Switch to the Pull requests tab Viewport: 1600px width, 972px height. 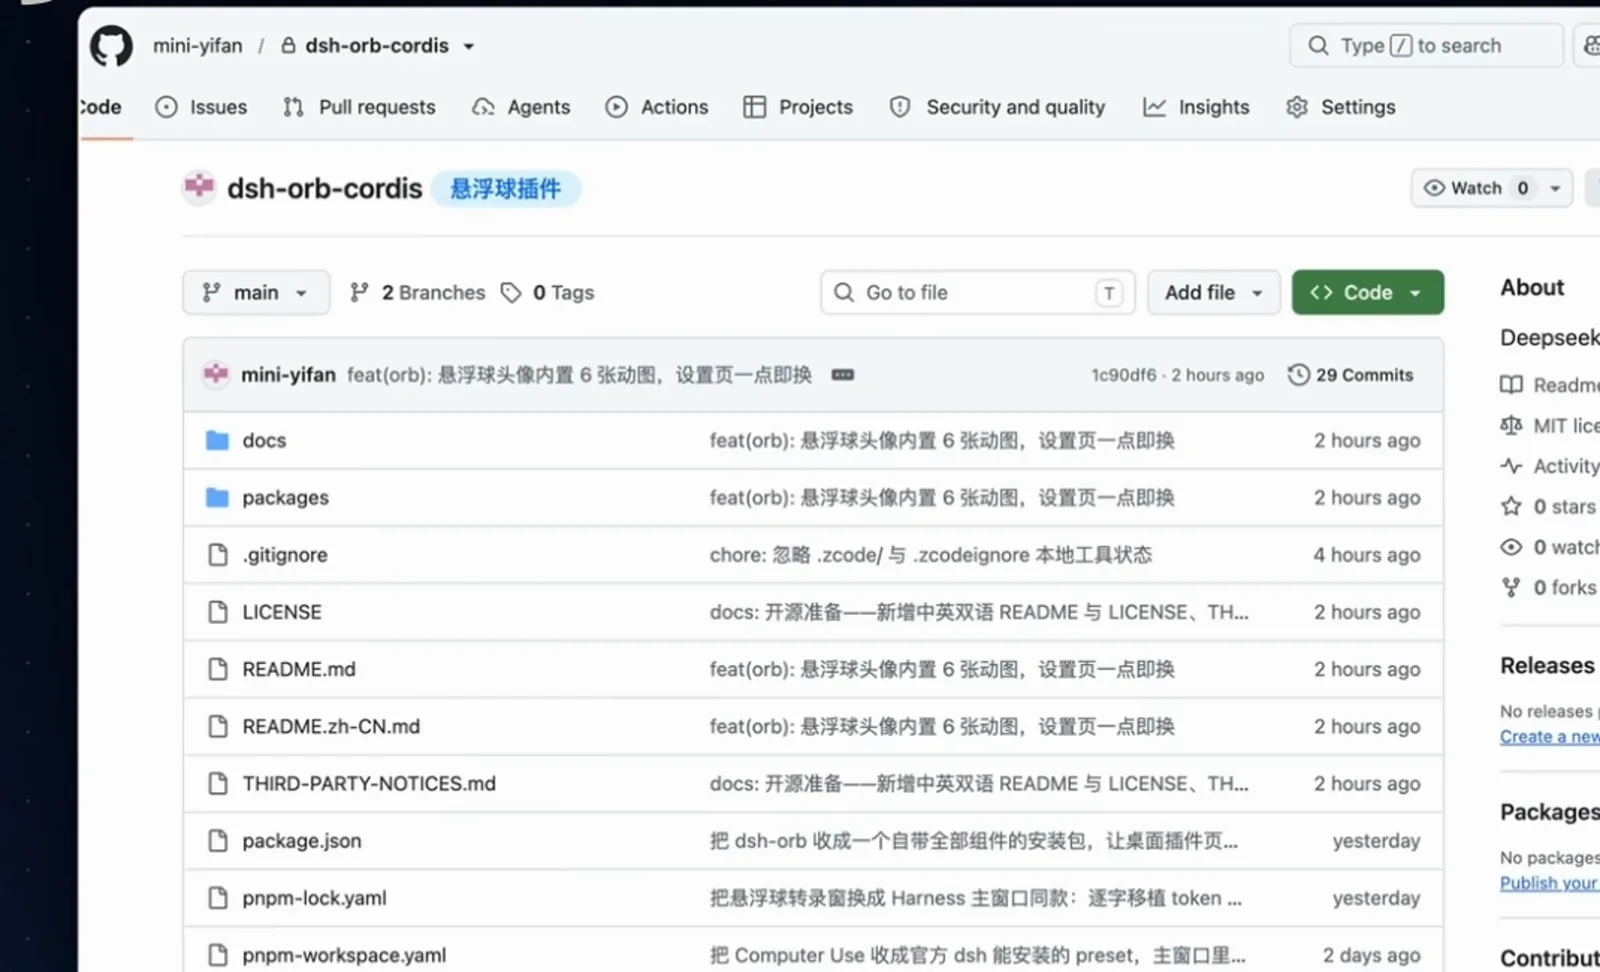[359, 107]
